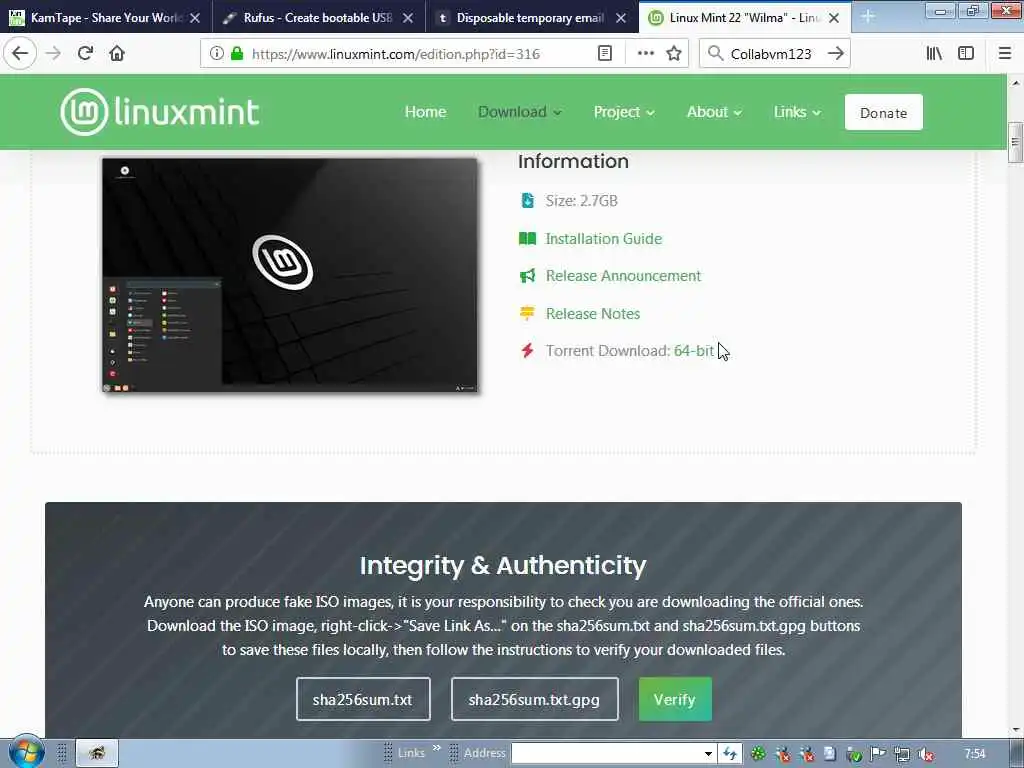Open the page actions three-dot menu
1024x768 pixels.
coord(645,54)
